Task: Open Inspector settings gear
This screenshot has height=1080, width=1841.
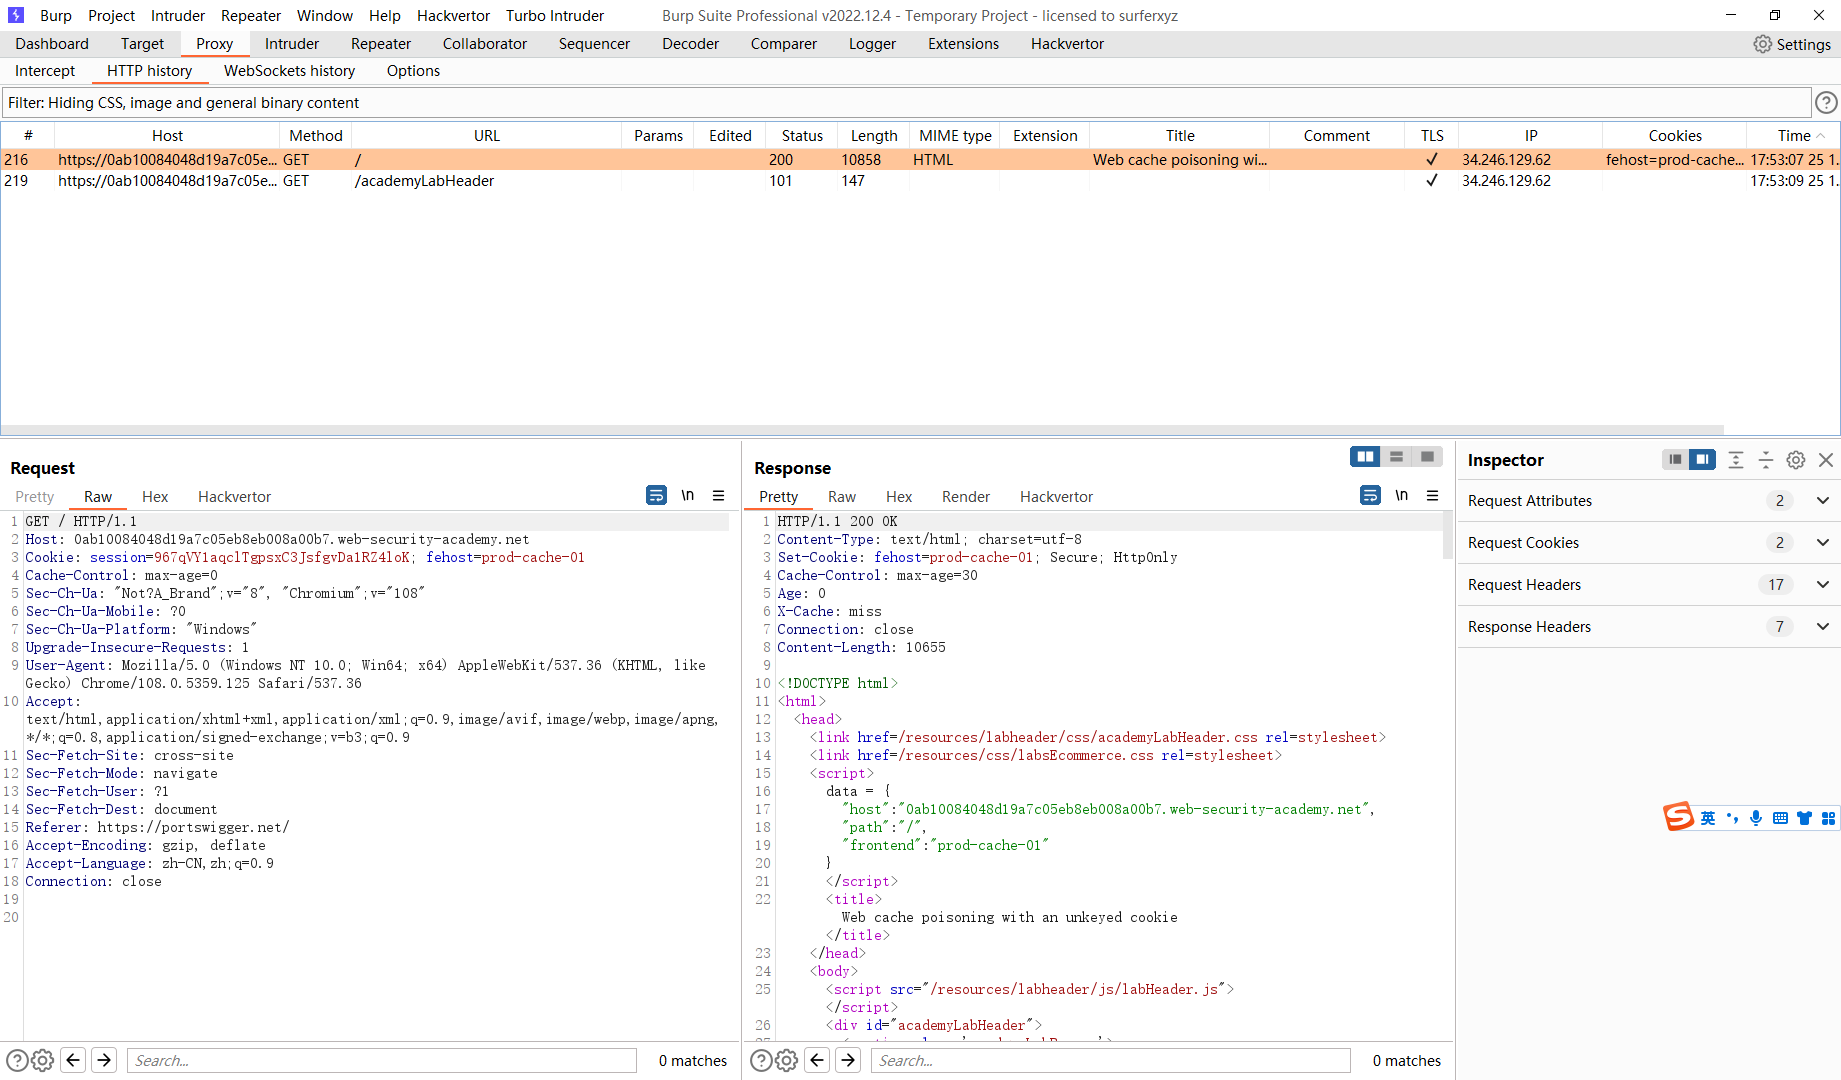Action: click(x=1796, y=460)
